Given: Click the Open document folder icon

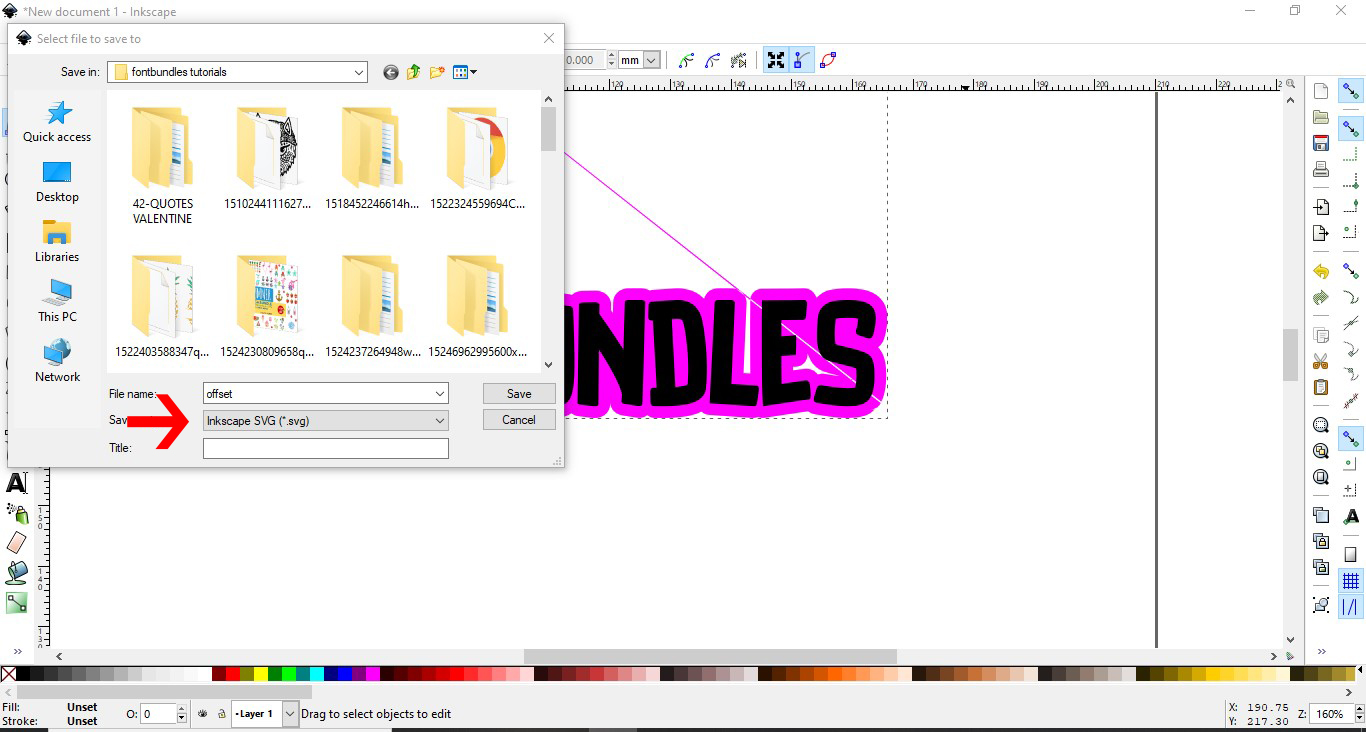Looking at the screenshot, I should [x=1321, y=117].
